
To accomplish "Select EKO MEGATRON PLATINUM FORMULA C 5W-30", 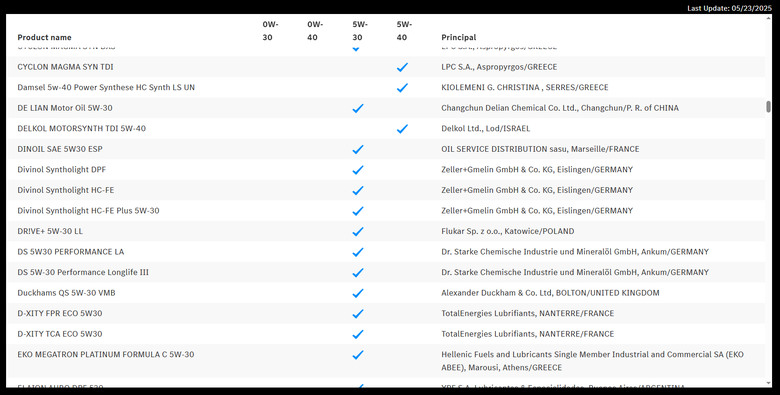I will (x=105, y=355).
